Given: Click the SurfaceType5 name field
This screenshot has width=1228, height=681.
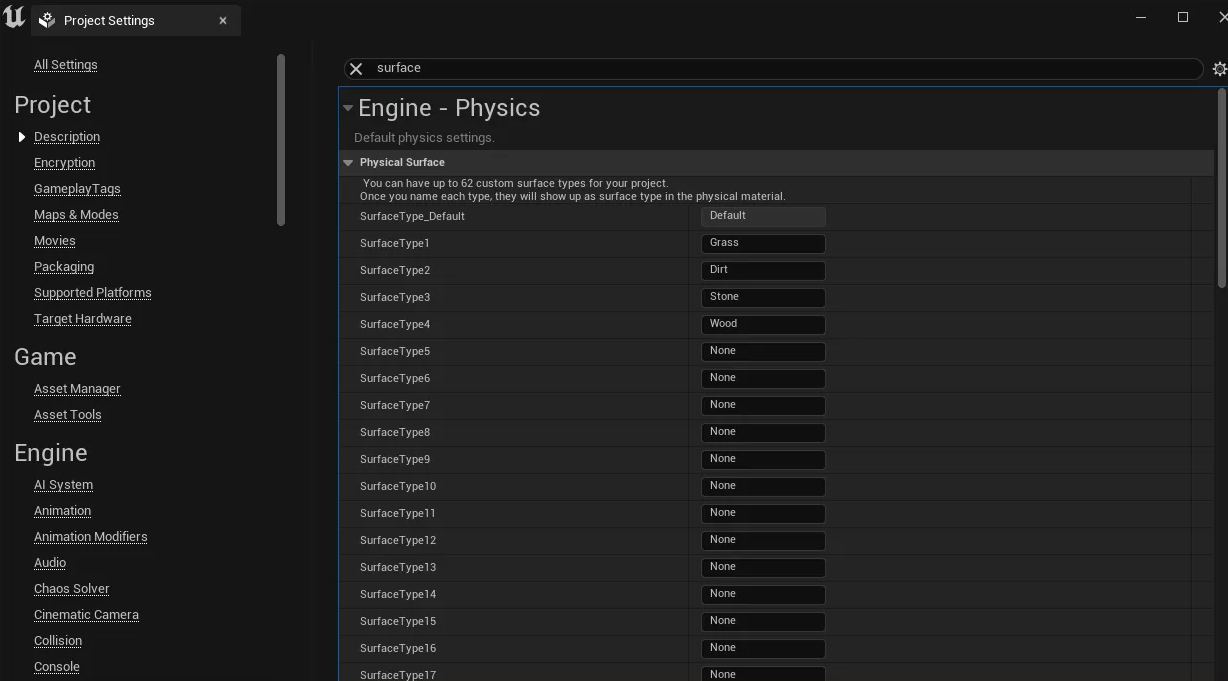Looking at the screenshot, I should tap(763, 351).
